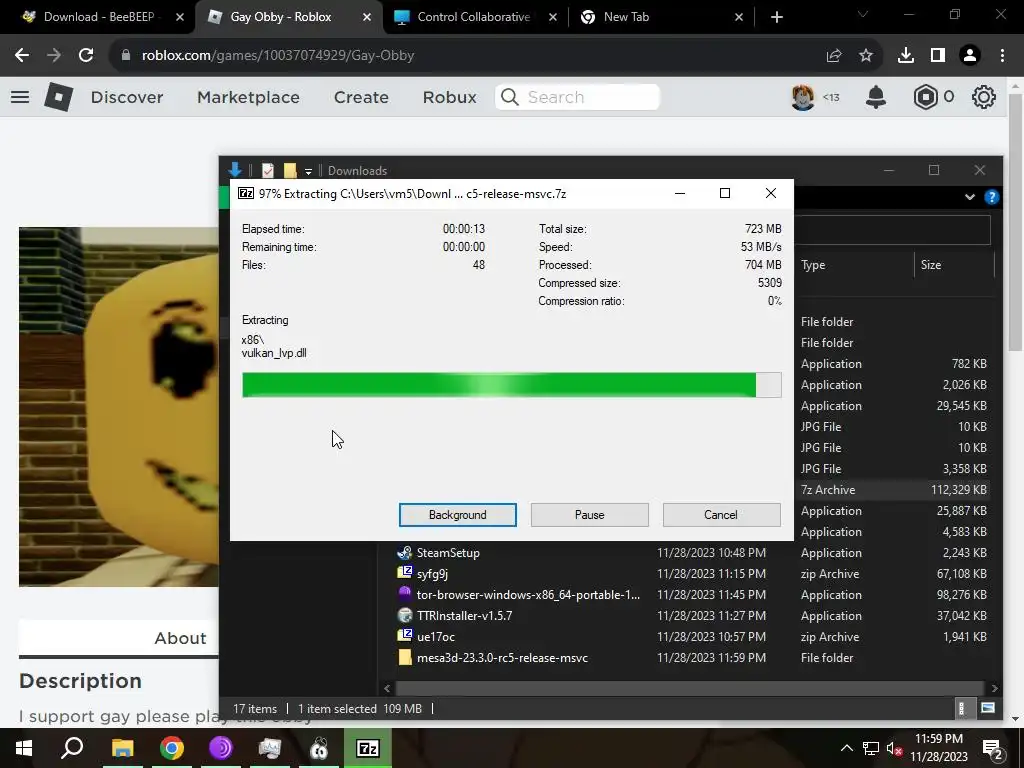The width and height of the screenshot is (1024, 768).
Task: Switch Explorer to large icons view
Action: coord(988,709)
